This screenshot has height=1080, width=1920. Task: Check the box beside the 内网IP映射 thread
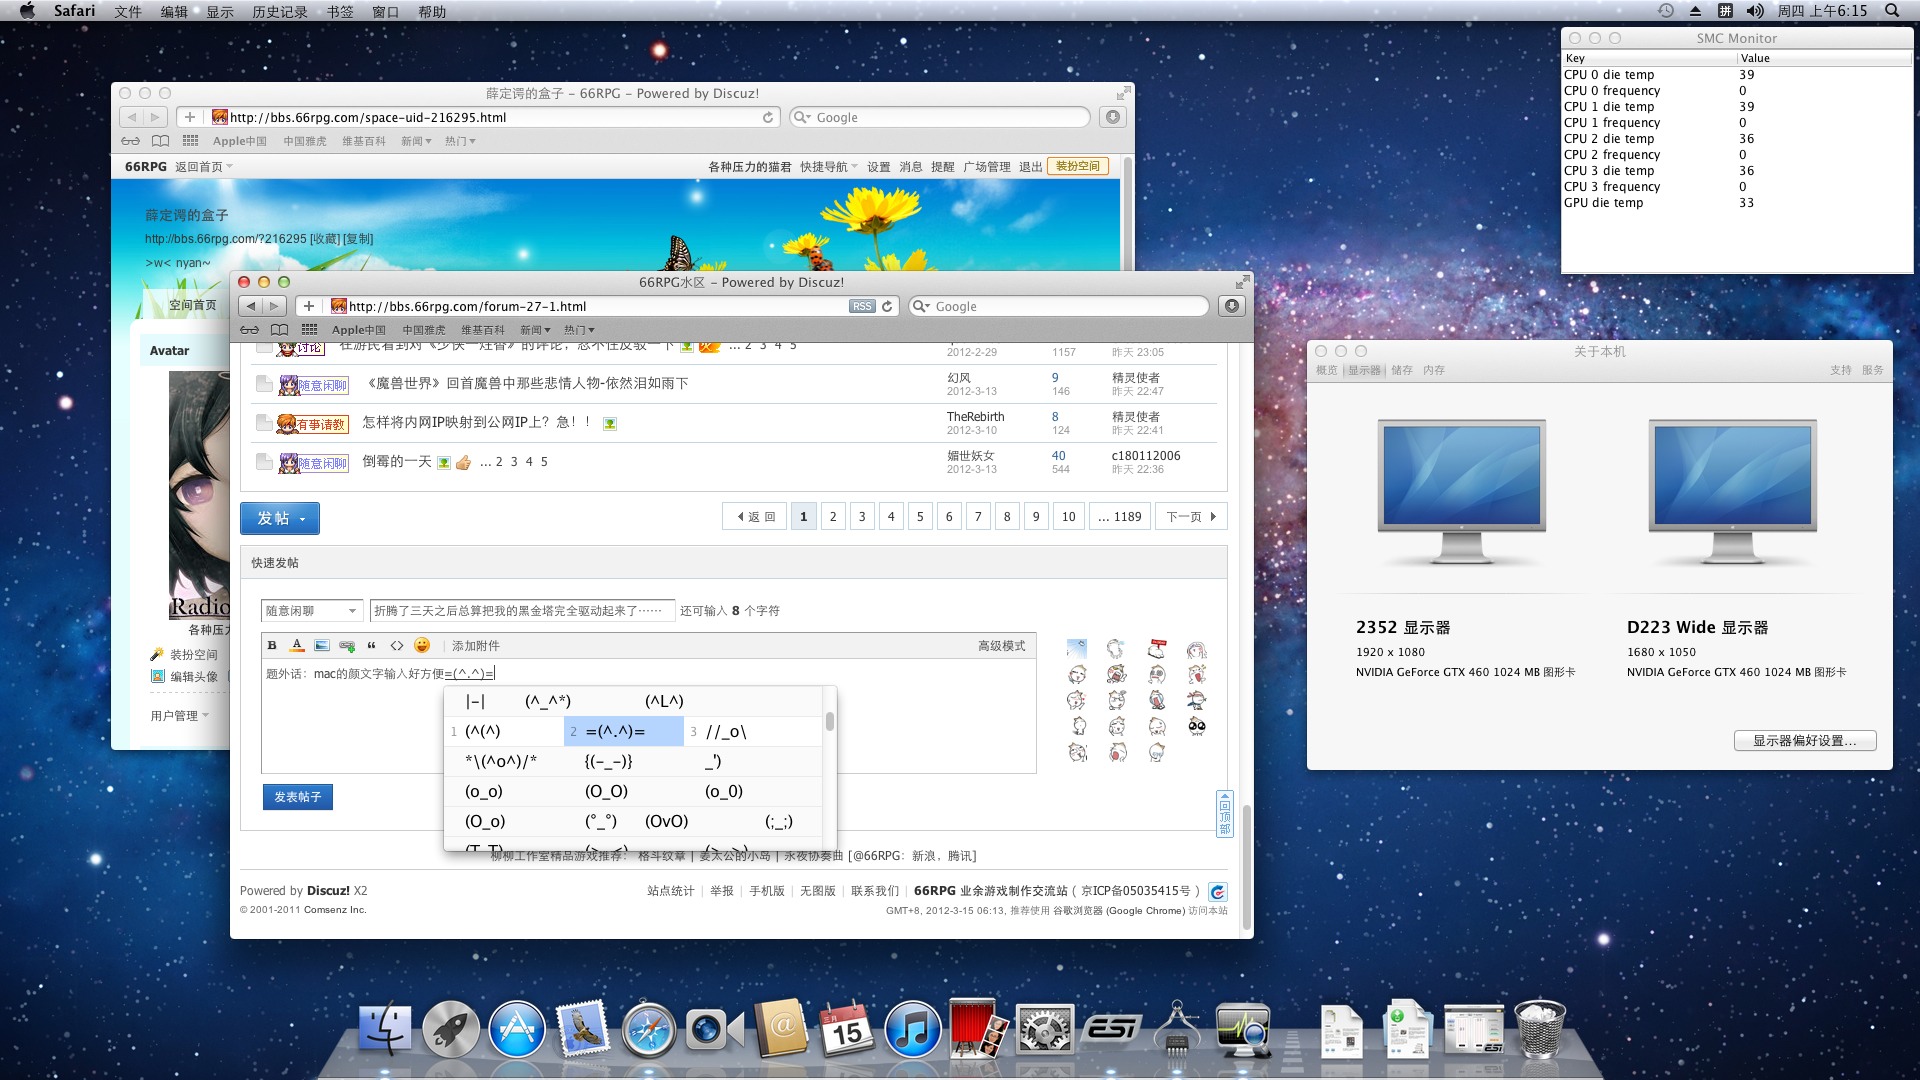pyautogui.click(x=264, y=423)
